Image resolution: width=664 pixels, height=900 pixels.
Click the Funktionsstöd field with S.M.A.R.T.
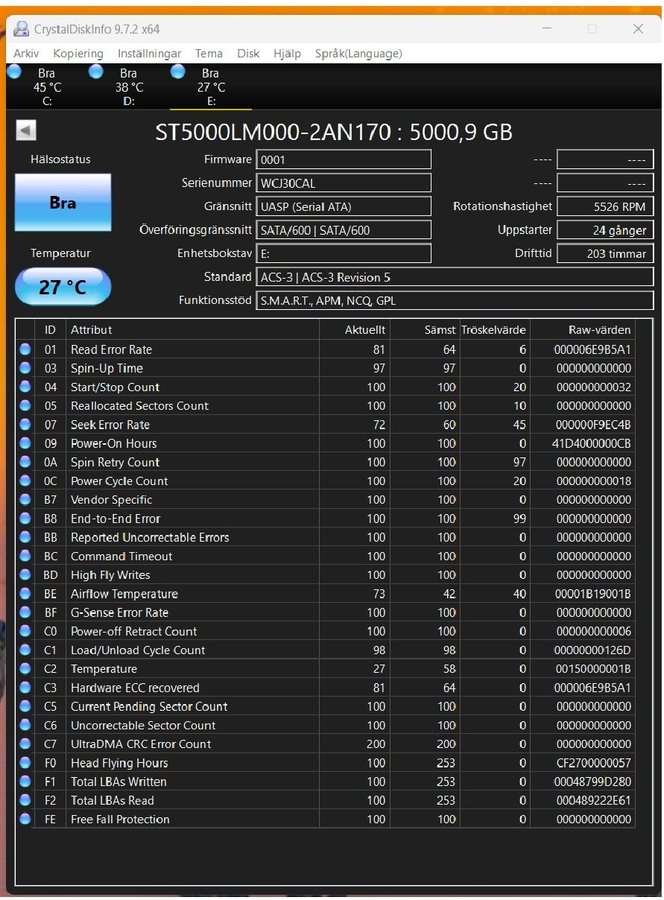coord(455,301)
